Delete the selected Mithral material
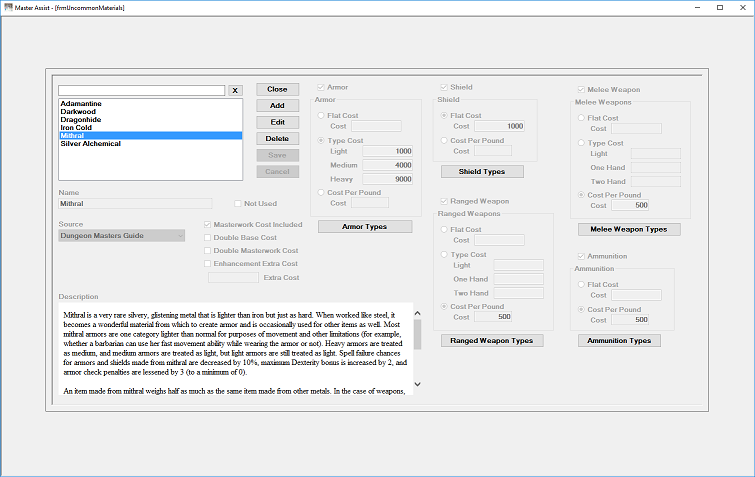Image resolution: width=755 pixels, height=477 pixels. (277, 139)
